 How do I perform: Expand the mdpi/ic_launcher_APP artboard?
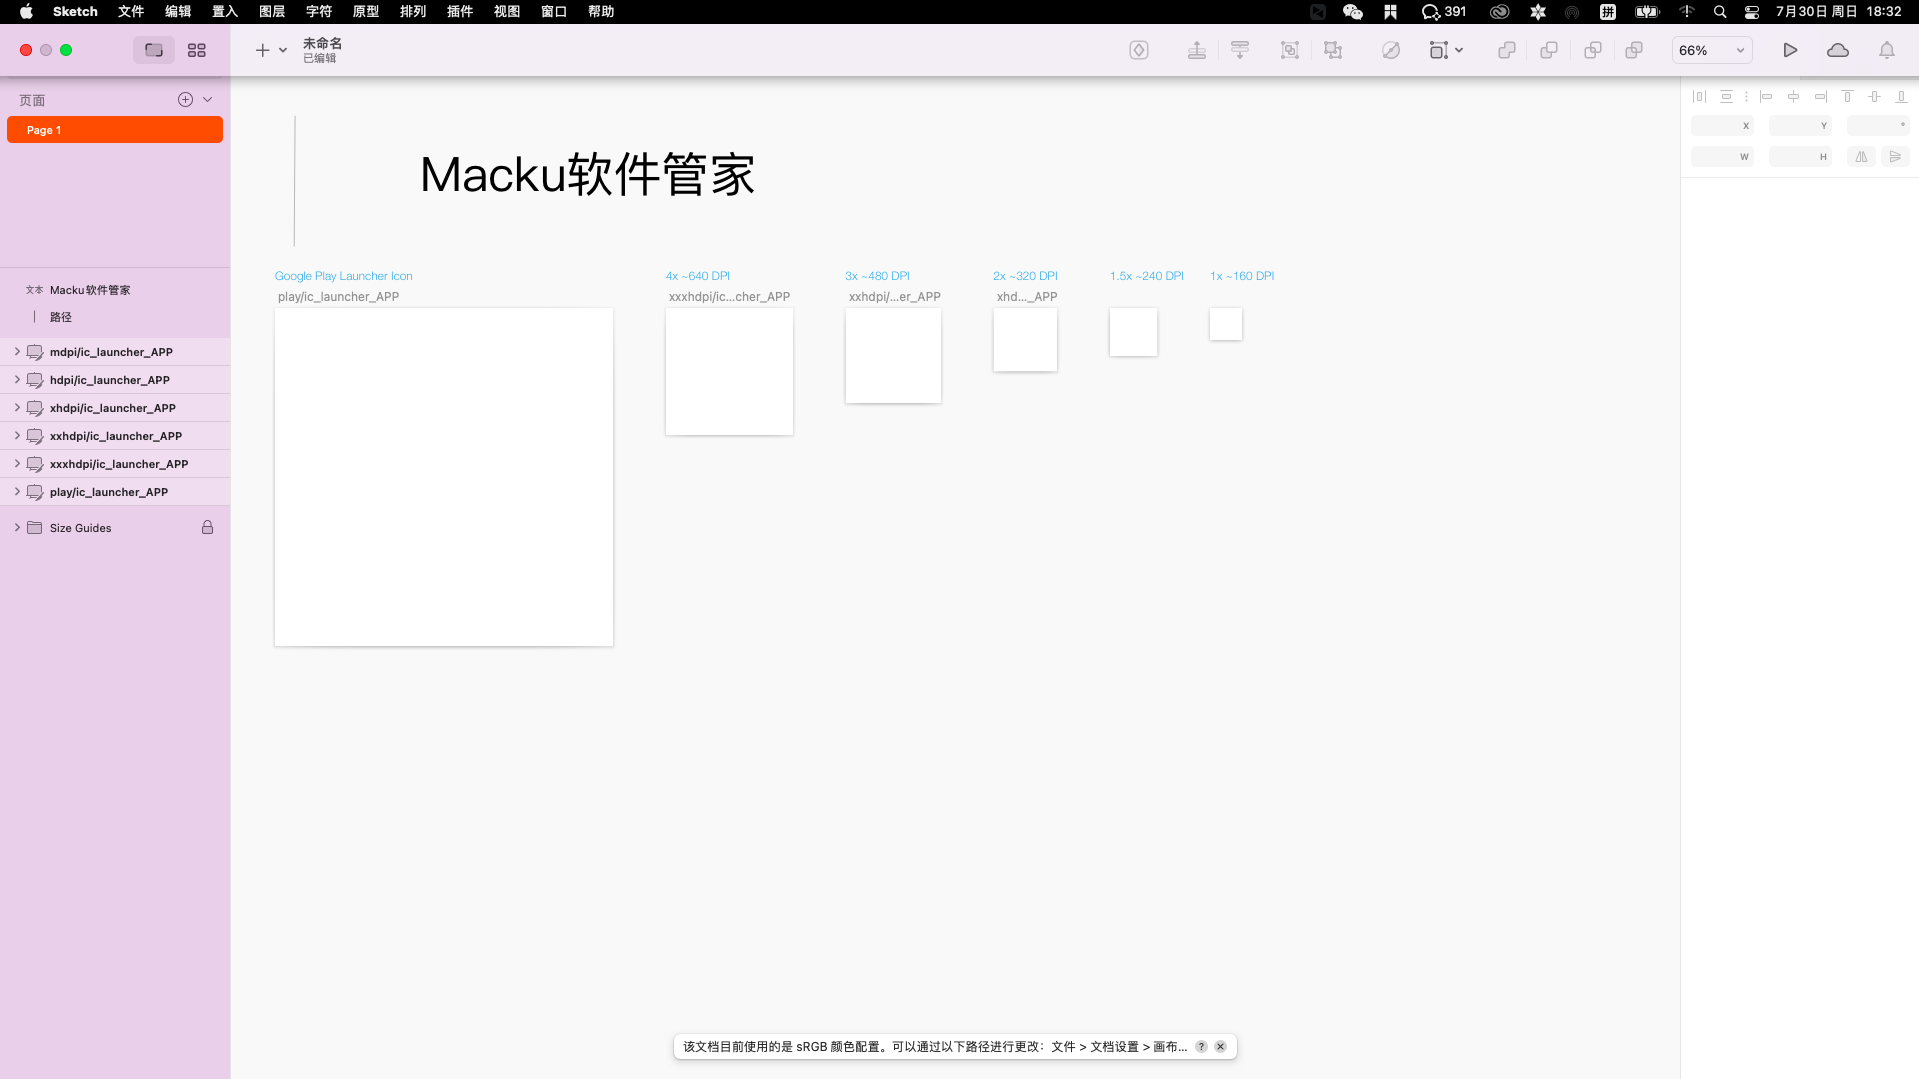click(x=17, y=352)
